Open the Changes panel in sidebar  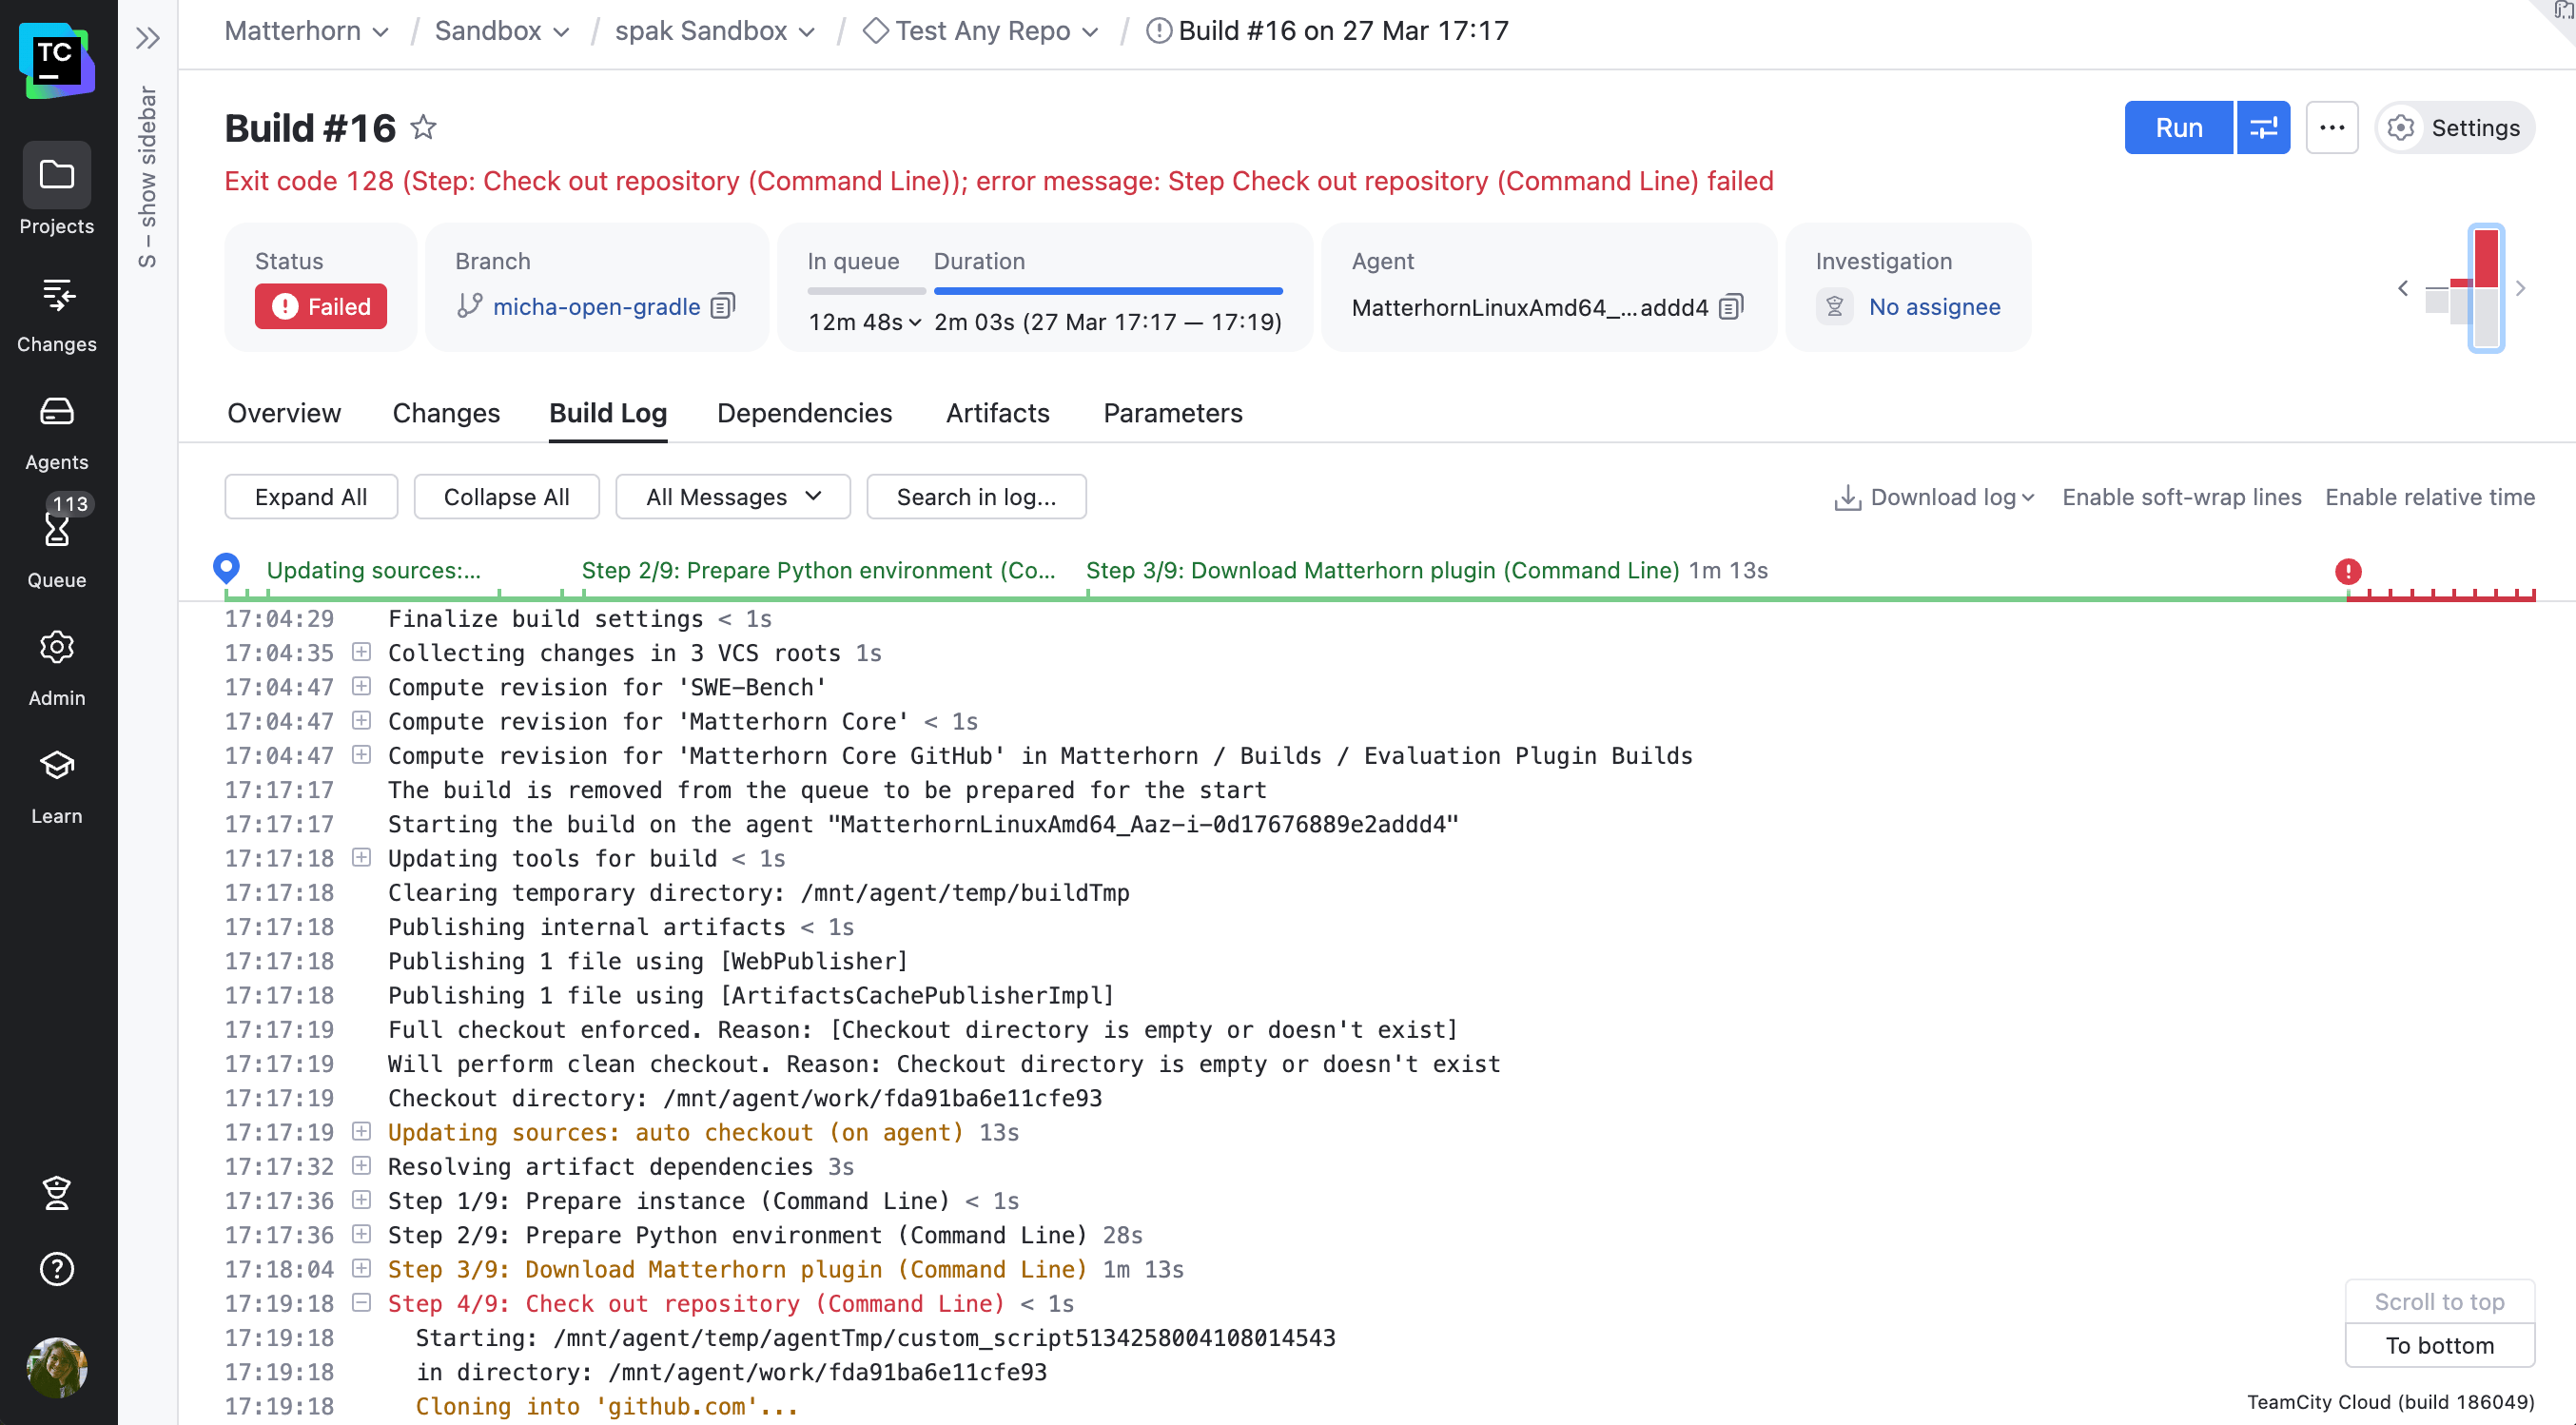click(x=56, y=312)
